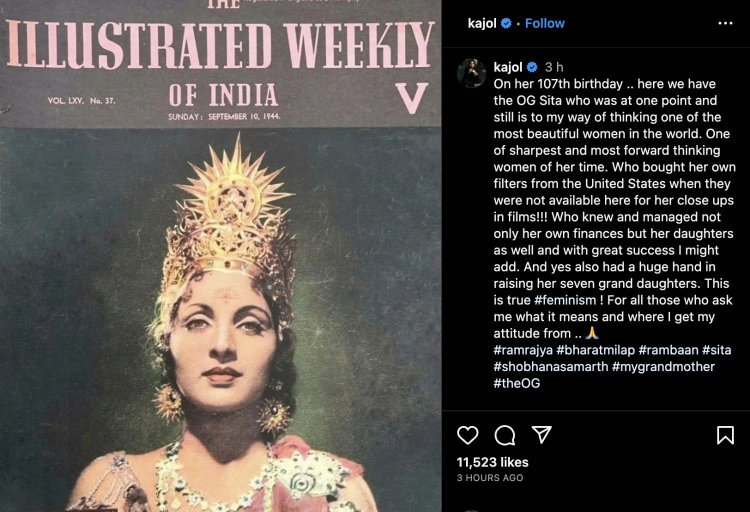The width and height of the screenshot is (750, 512).
Task: Open the #bharatmilap hashtag
Action: 607,350
